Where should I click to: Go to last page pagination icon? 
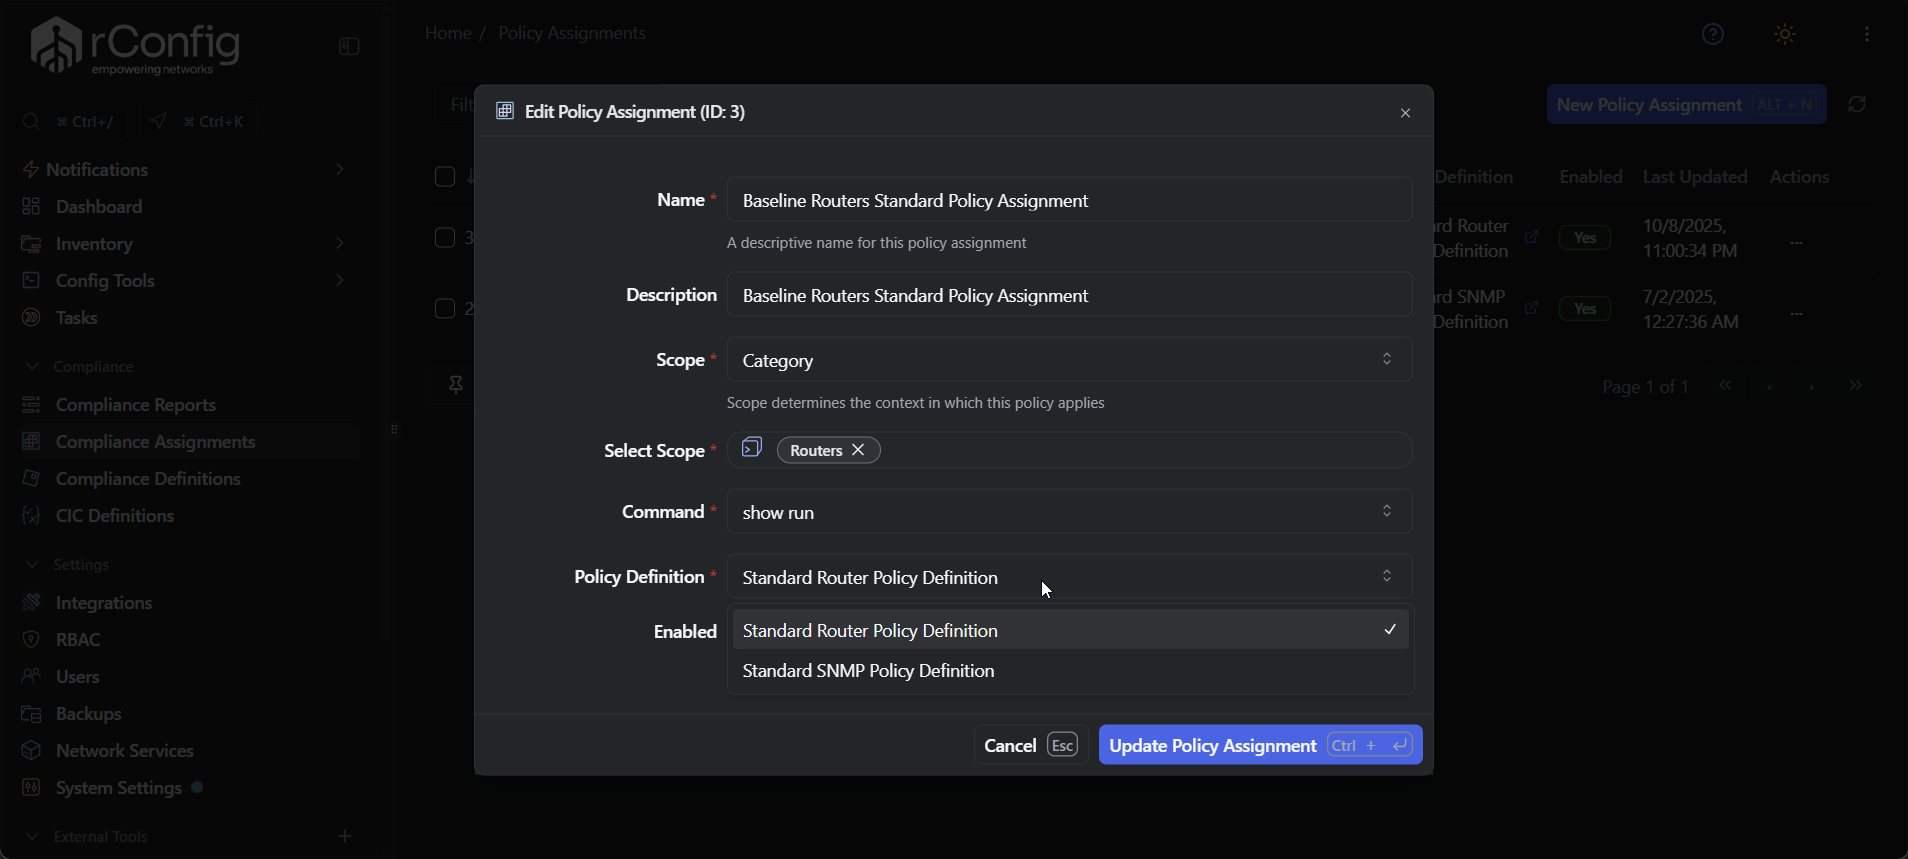tap(1856, 386)
